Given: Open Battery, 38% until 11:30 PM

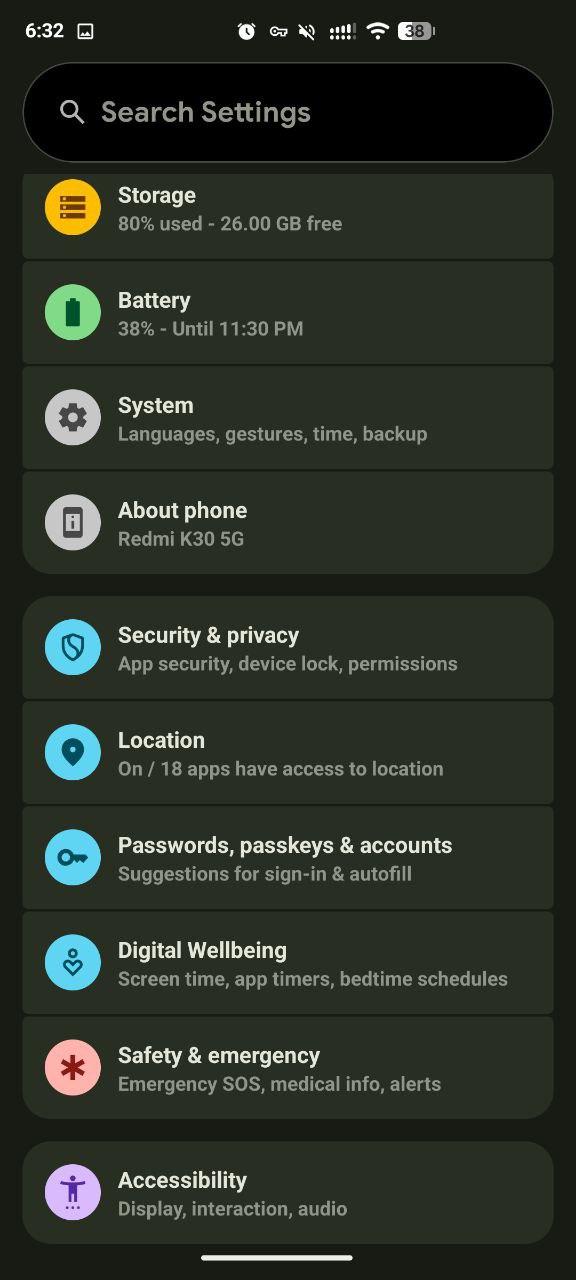Looking at the screenshot, I should click(x=288, y=312).
